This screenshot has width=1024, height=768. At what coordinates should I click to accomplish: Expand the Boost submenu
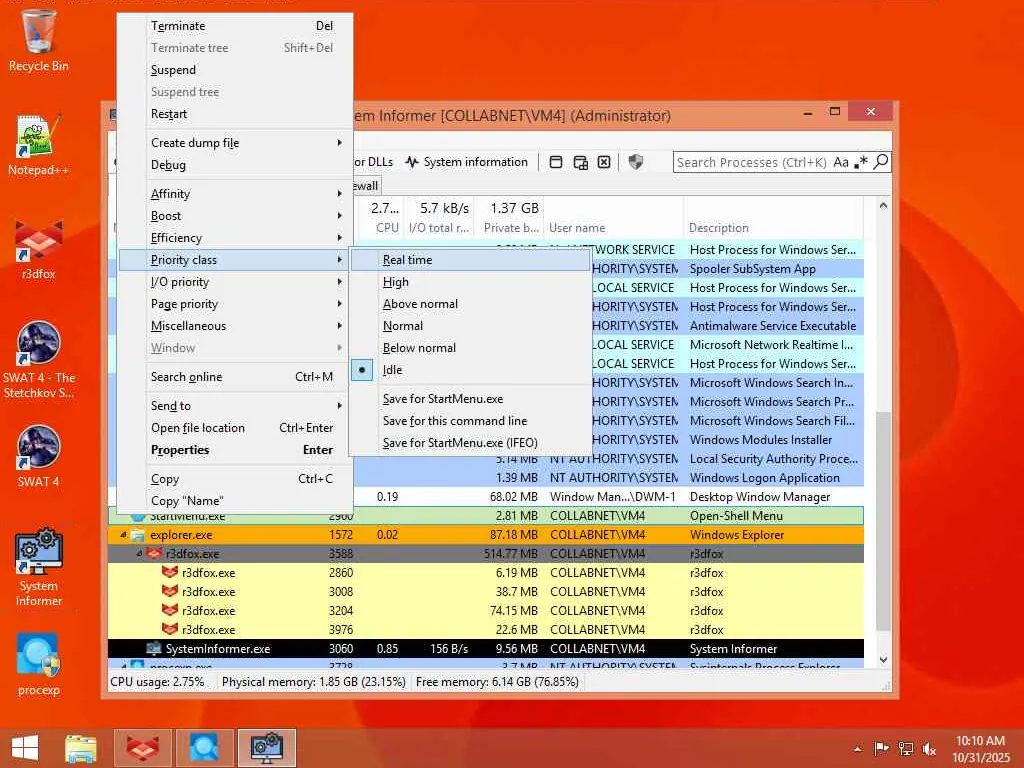coord(235,216)
